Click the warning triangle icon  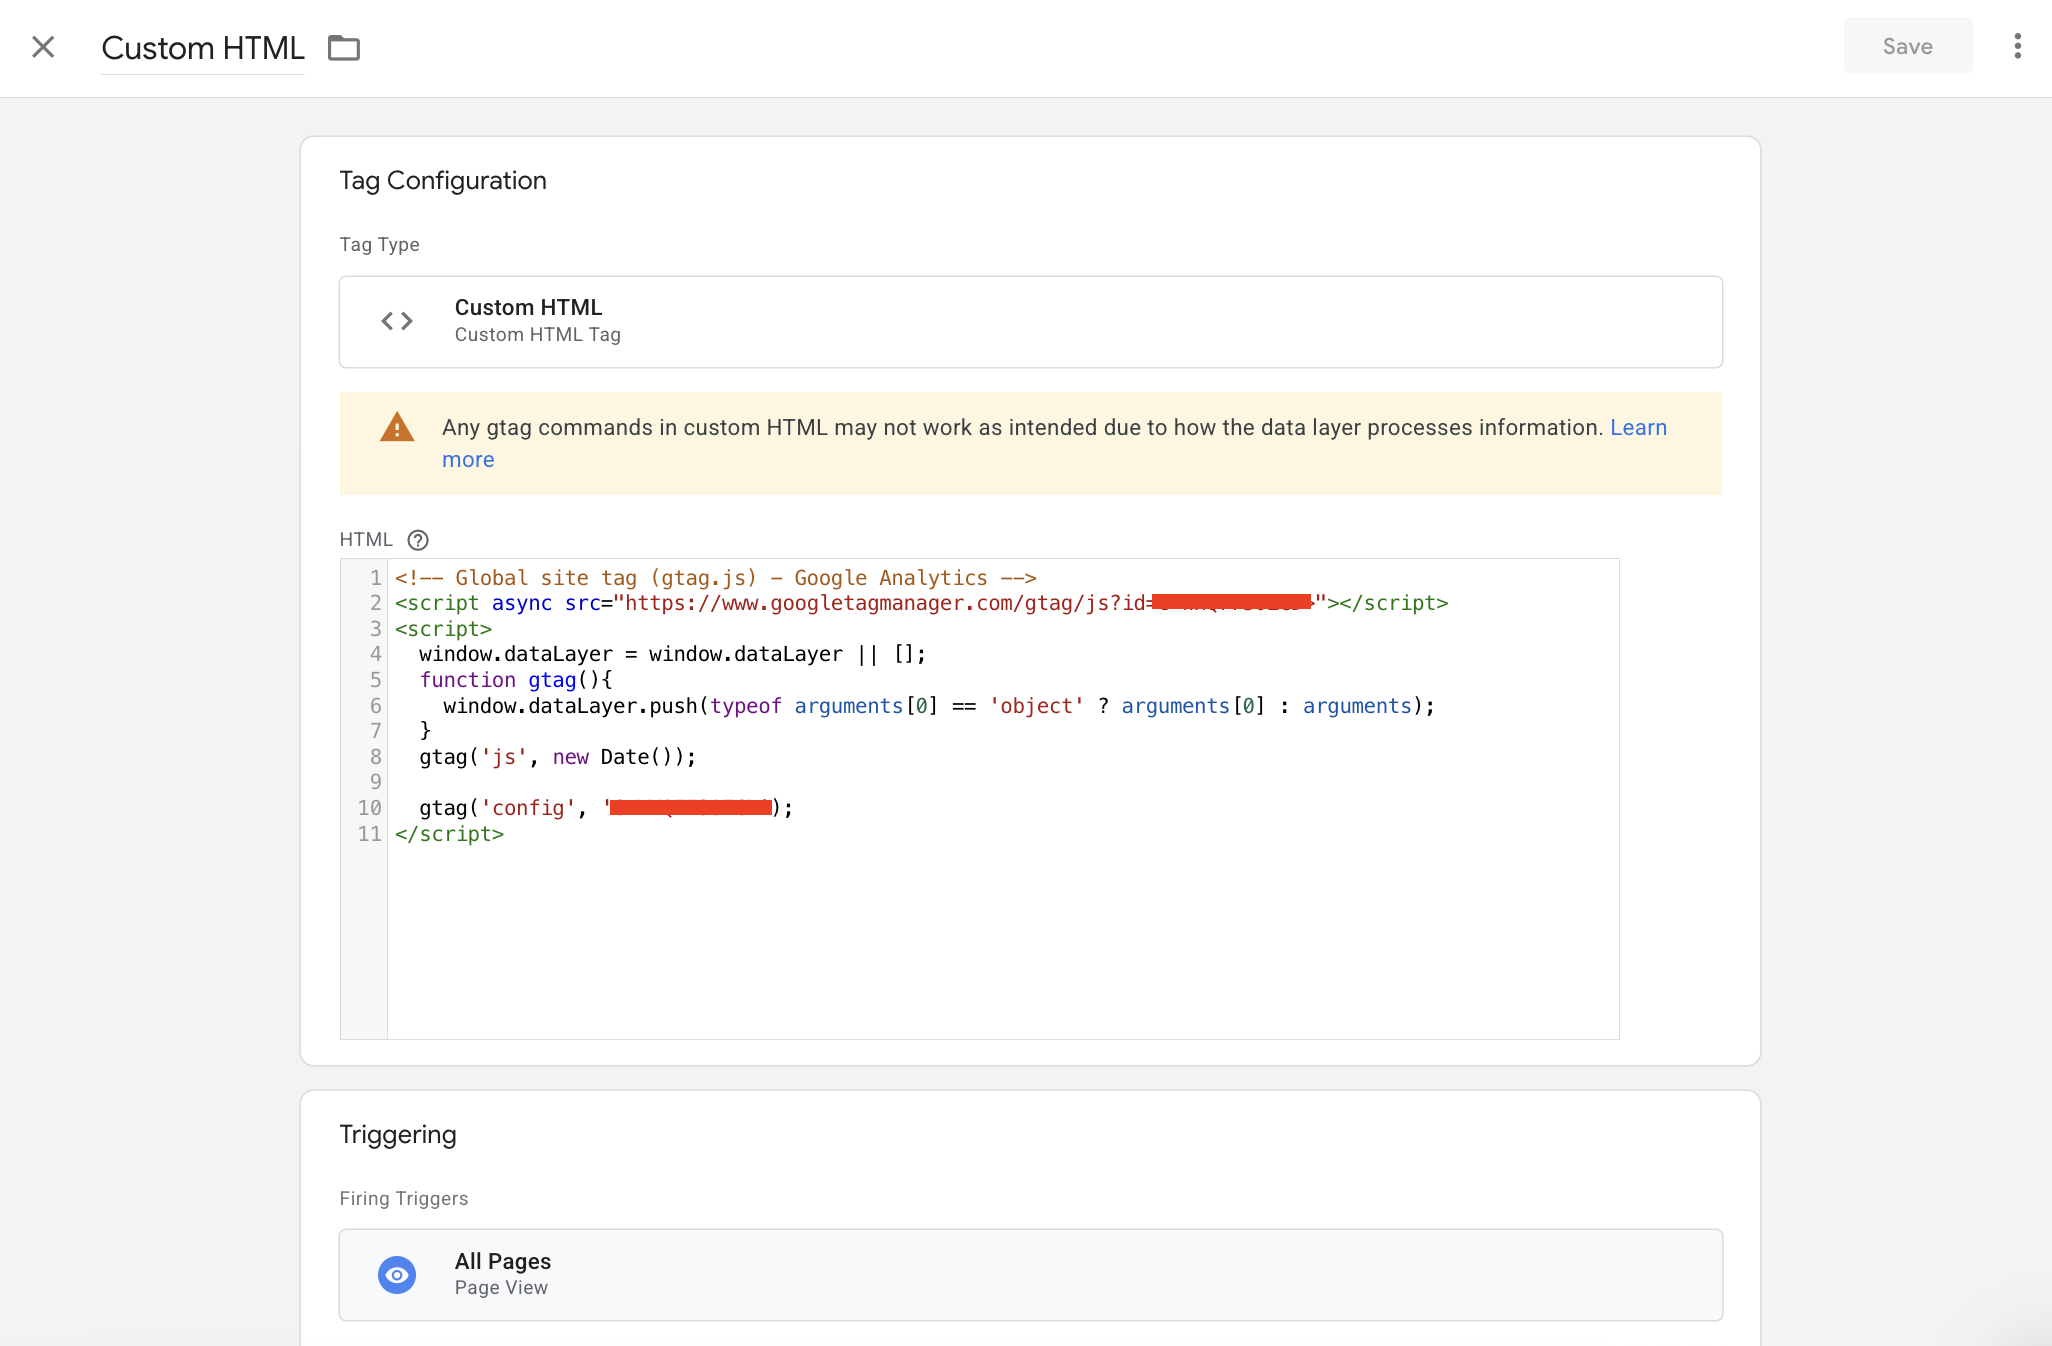pos(397,427)
